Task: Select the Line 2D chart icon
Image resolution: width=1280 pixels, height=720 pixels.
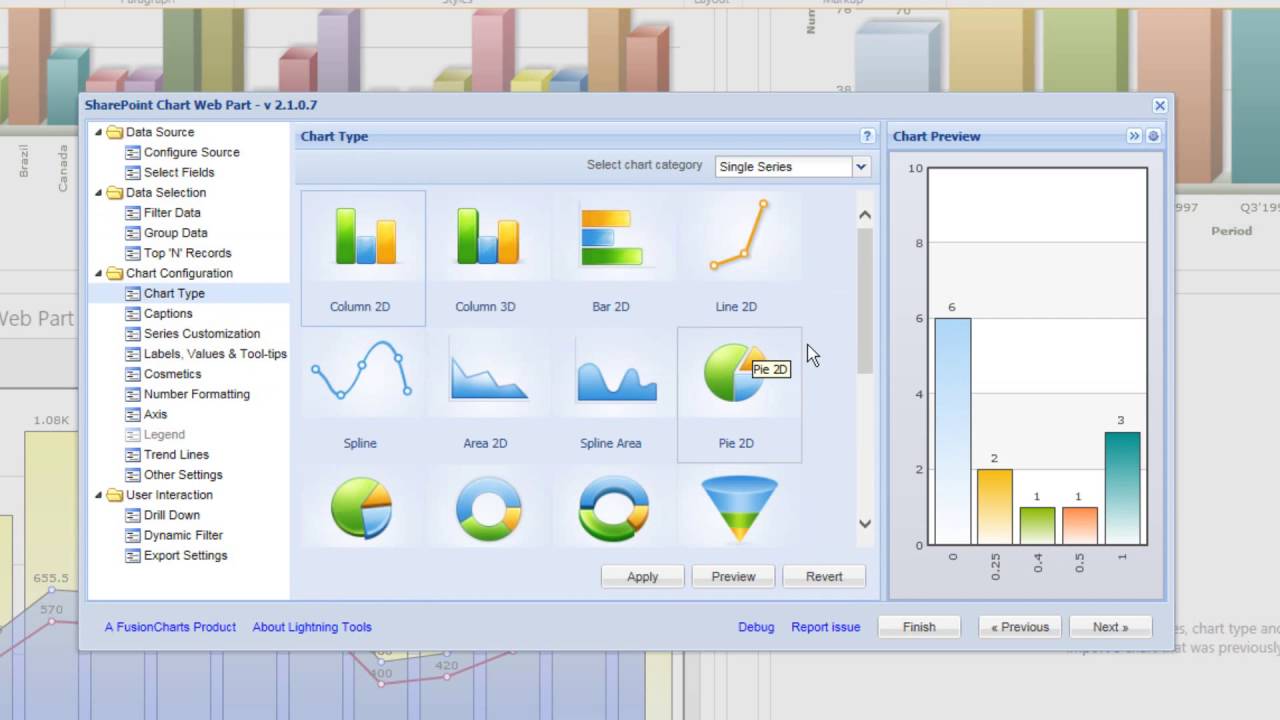Action: (x=739, y=235)
